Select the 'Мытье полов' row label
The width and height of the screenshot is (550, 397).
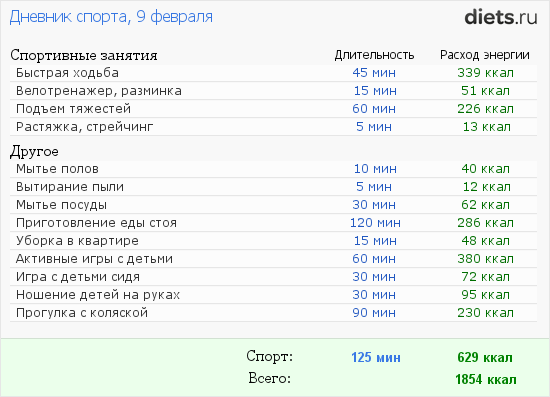(57, 169)
